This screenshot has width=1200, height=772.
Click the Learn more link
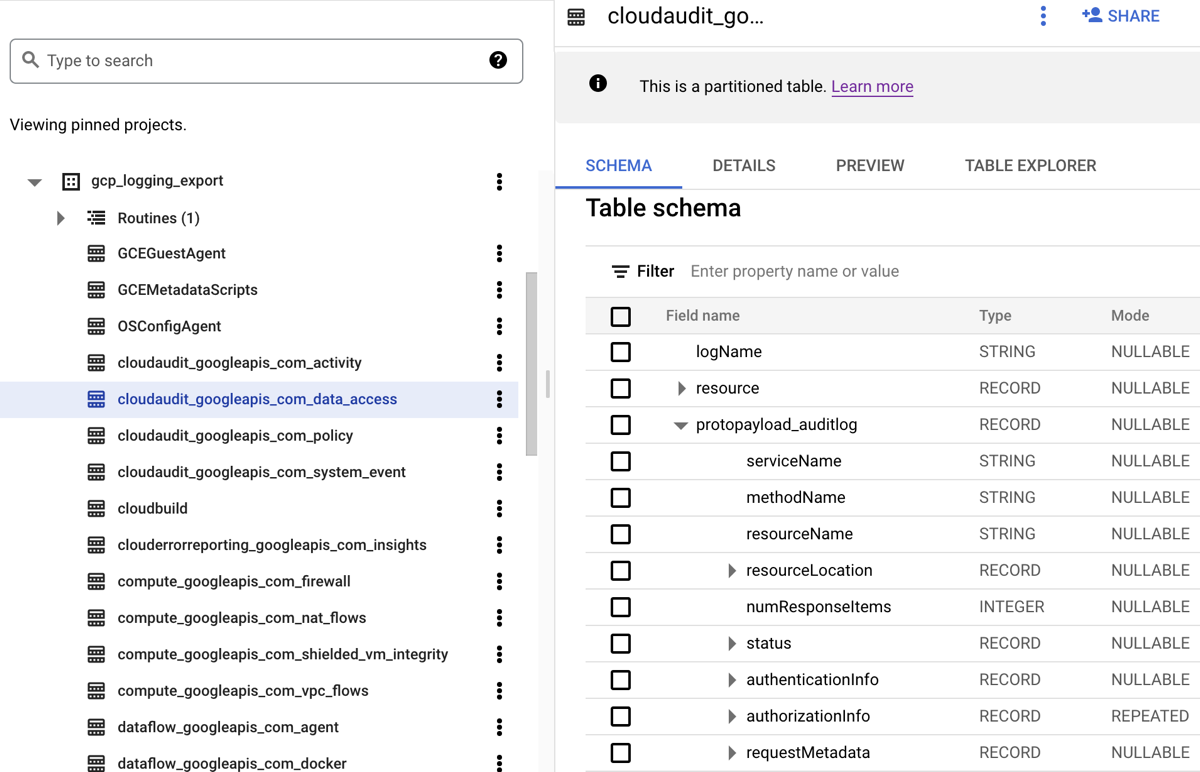coord(872,86)
